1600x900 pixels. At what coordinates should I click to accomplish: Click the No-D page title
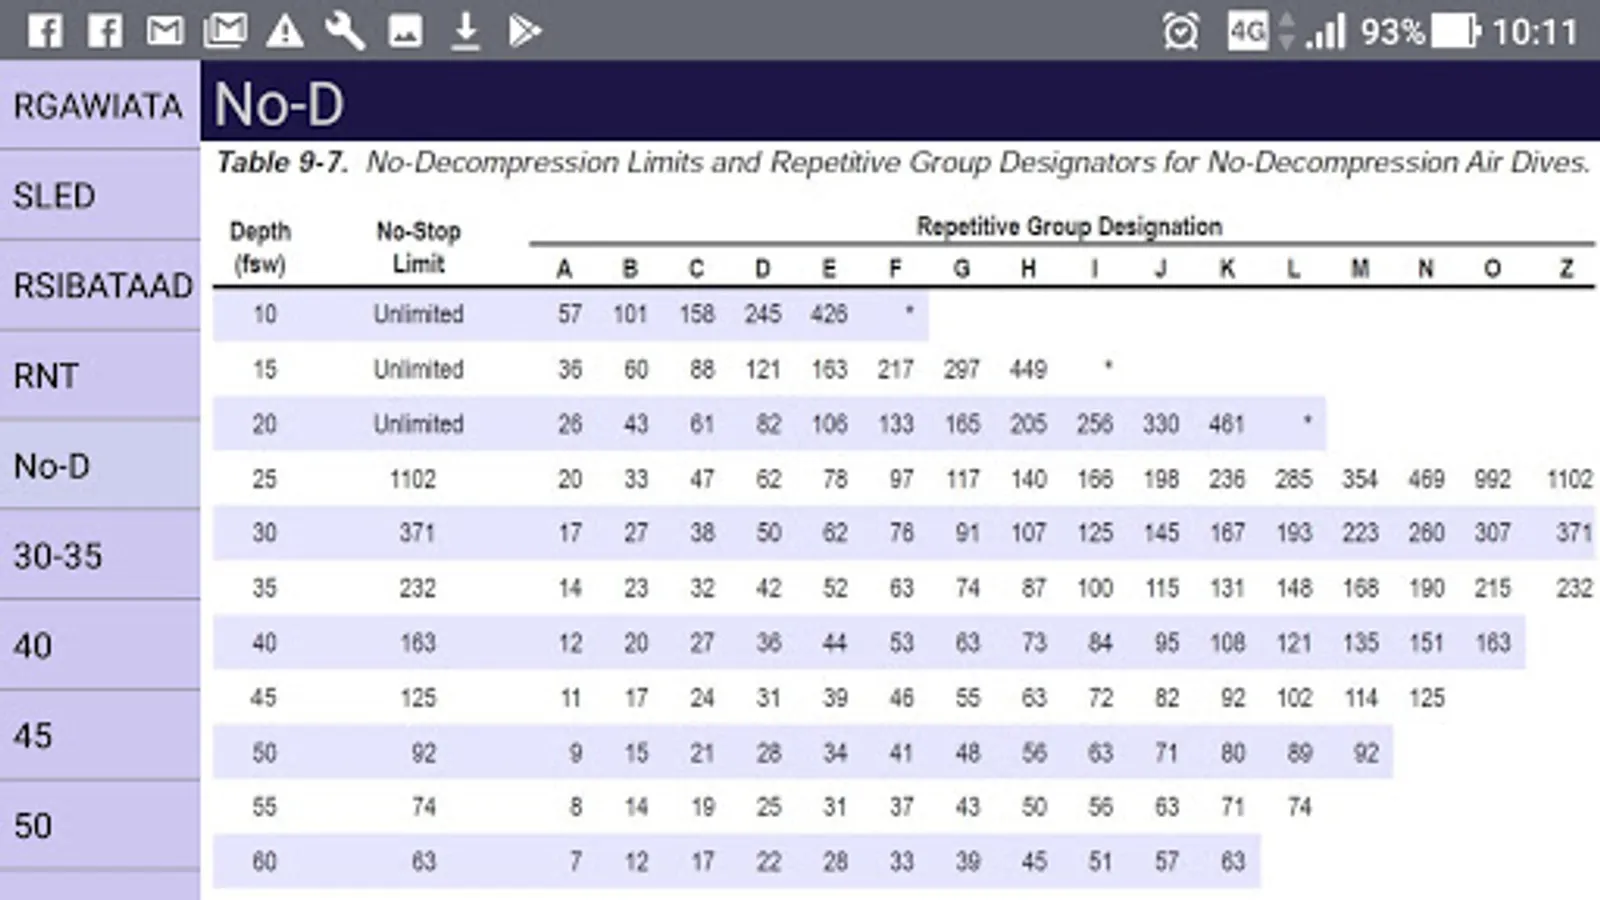[x=279, y=104]
